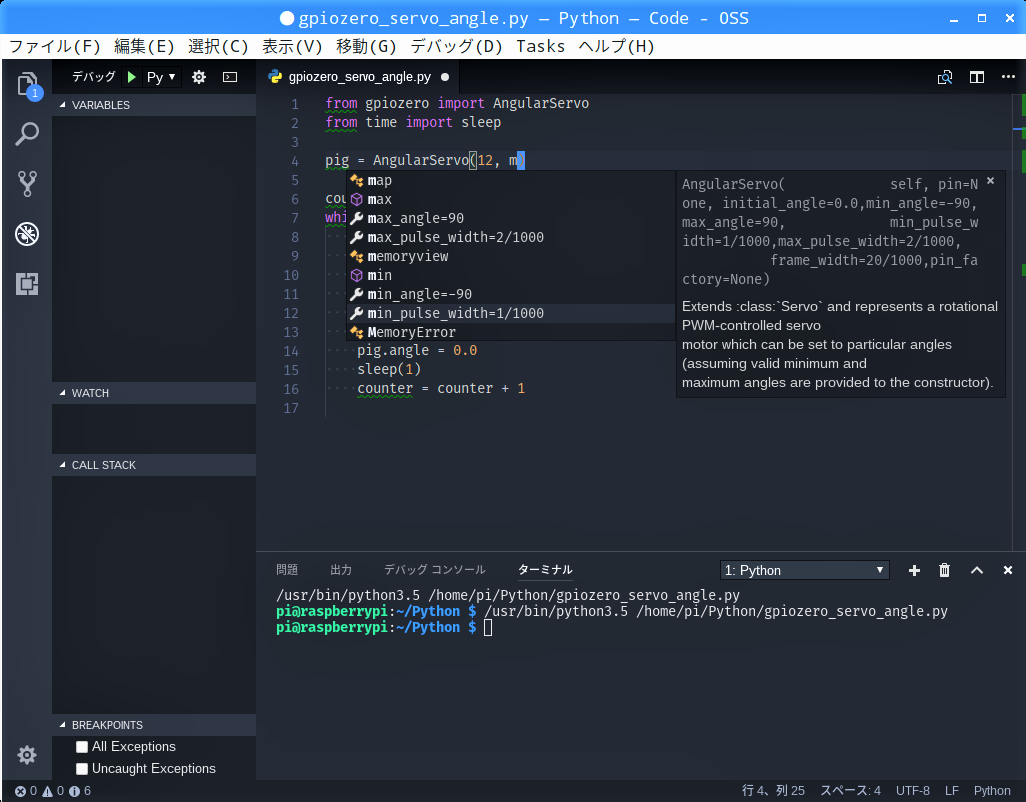Viewport: 1026px width, 802px height.
Task: Click the editor overview ruler scrollbar
Action: tap(1019, 321)
